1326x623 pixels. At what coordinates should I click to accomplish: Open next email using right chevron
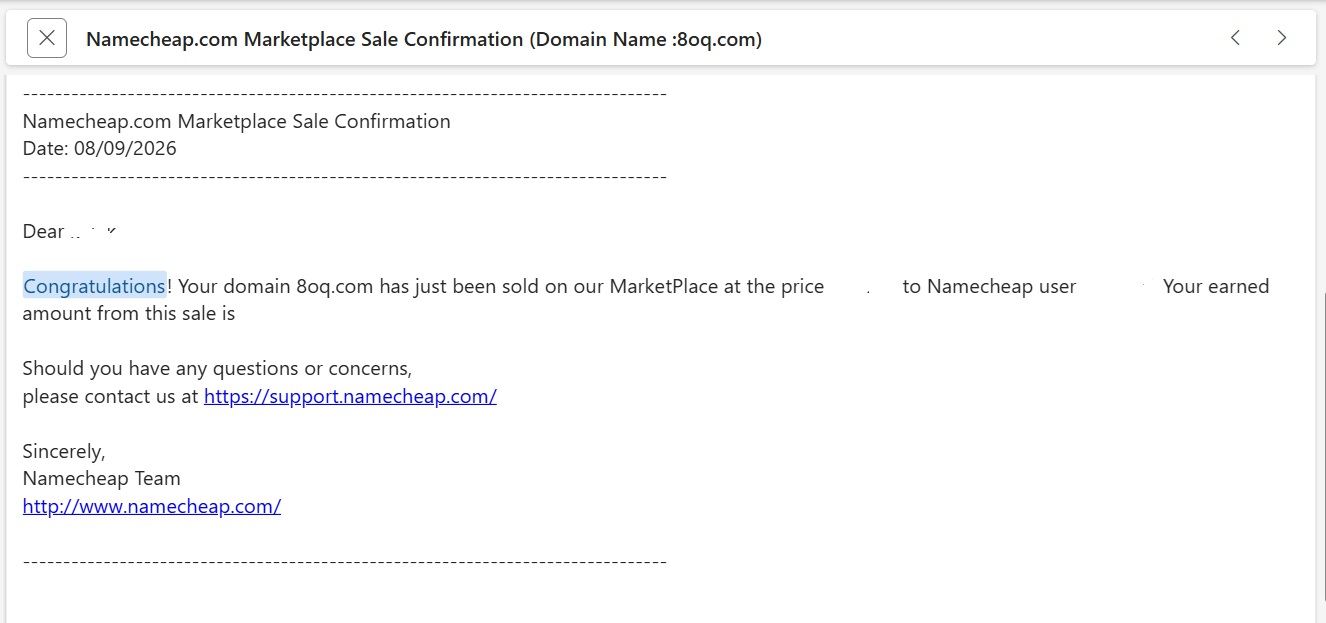click(1282, 38)
